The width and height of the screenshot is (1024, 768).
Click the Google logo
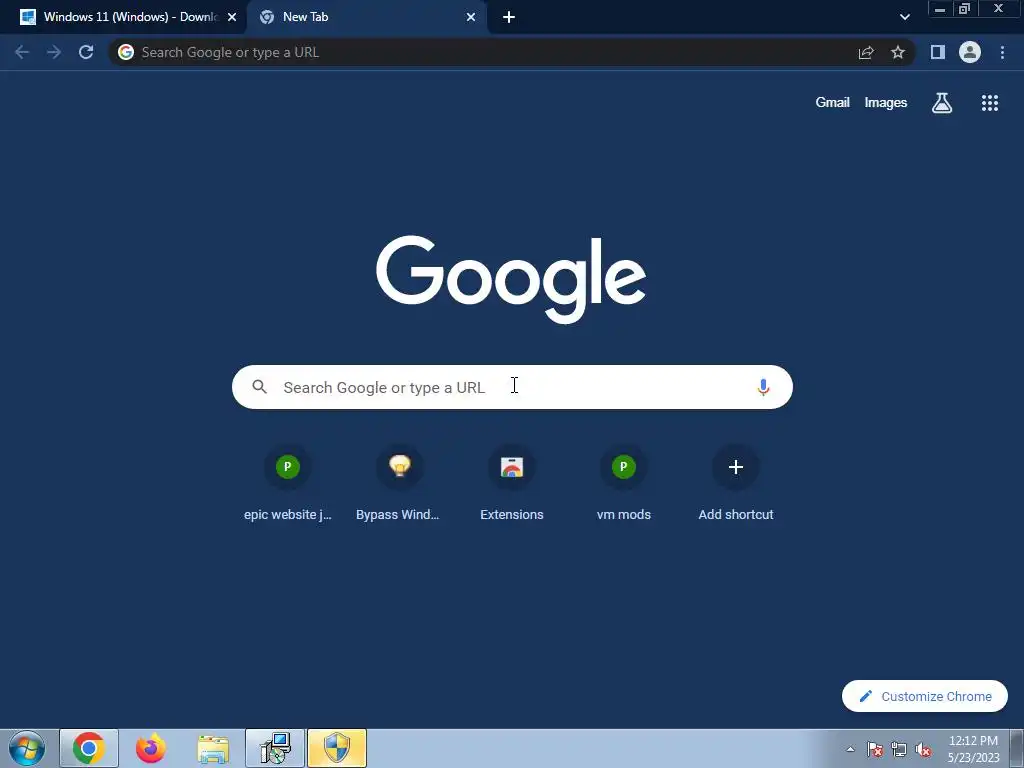pyautogui.click(x=511, y=279)
